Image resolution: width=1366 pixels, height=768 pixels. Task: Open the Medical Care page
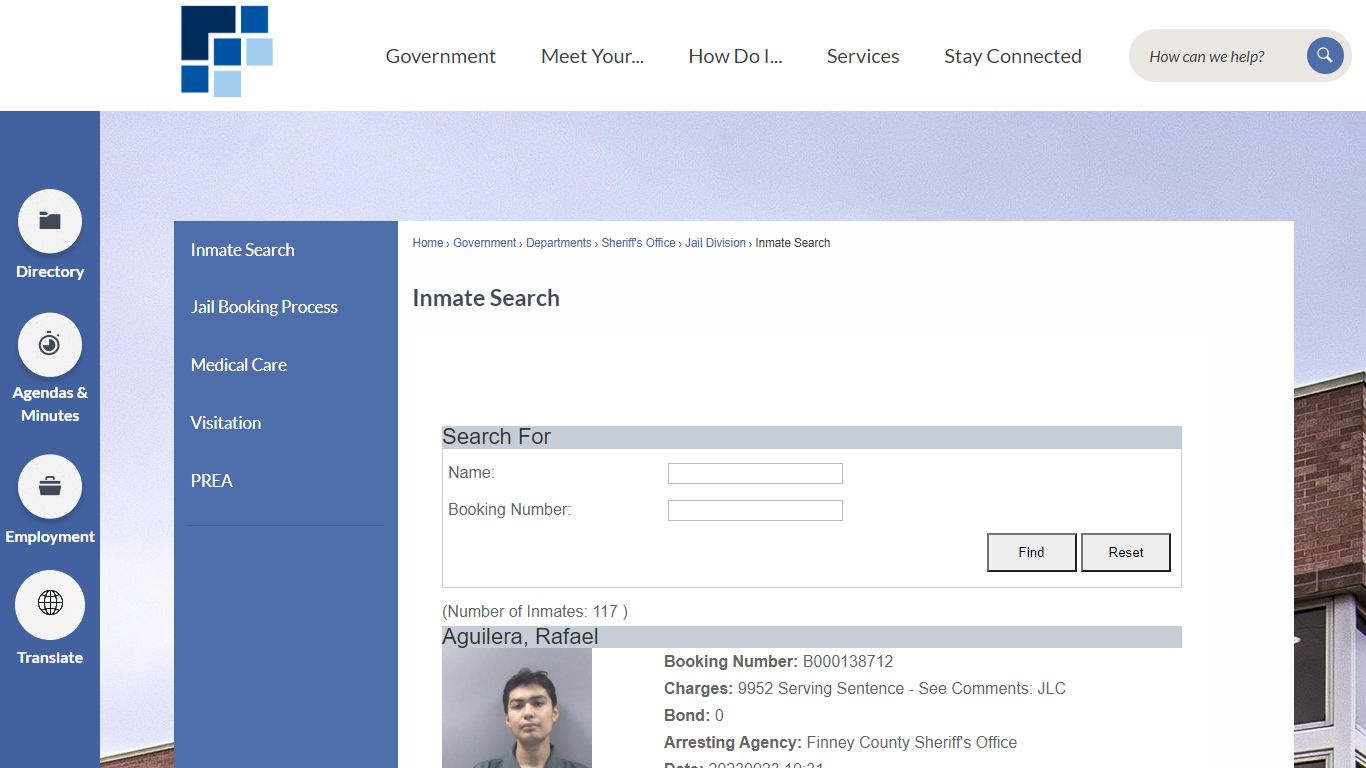point(239,365)
